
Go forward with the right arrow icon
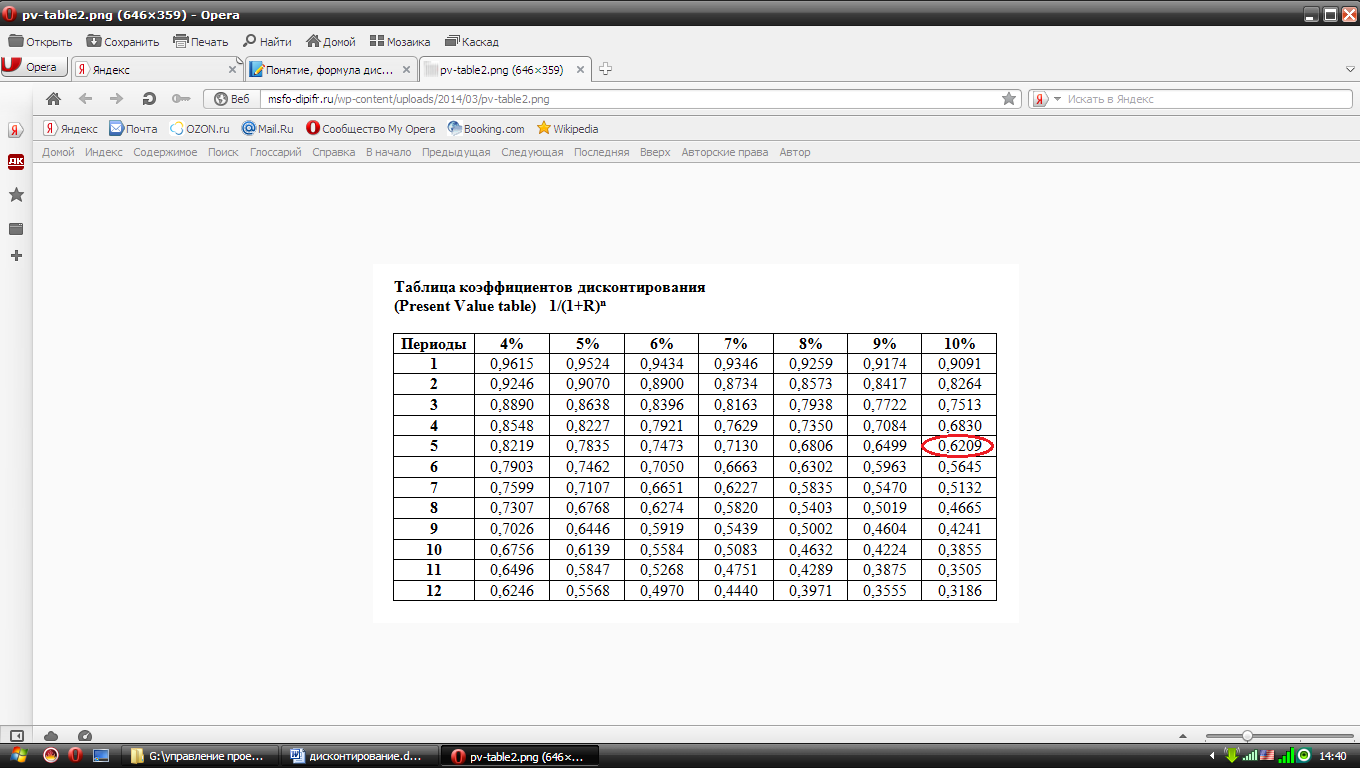pos(116,99)
